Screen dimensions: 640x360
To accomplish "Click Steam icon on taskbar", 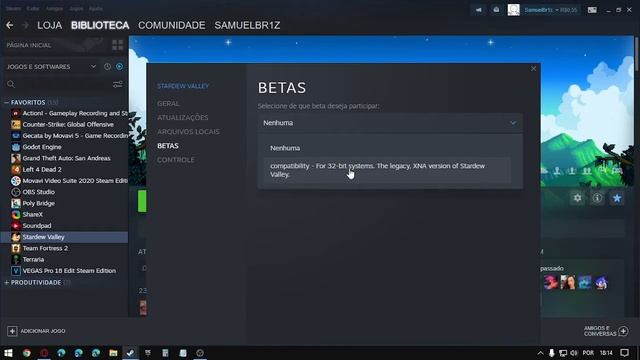I will (131, 353).
